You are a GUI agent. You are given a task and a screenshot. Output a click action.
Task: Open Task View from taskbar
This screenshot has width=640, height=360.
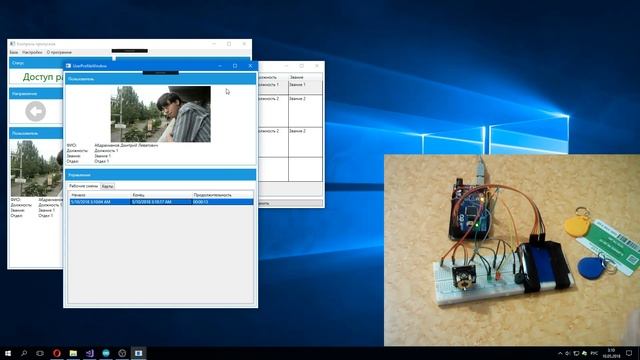(40, 353)
